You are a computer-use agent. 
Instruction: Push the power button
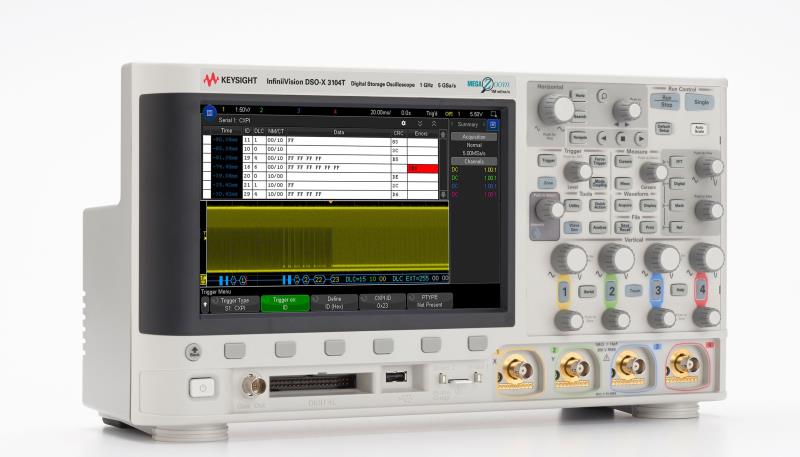click(x=202, y=388)
